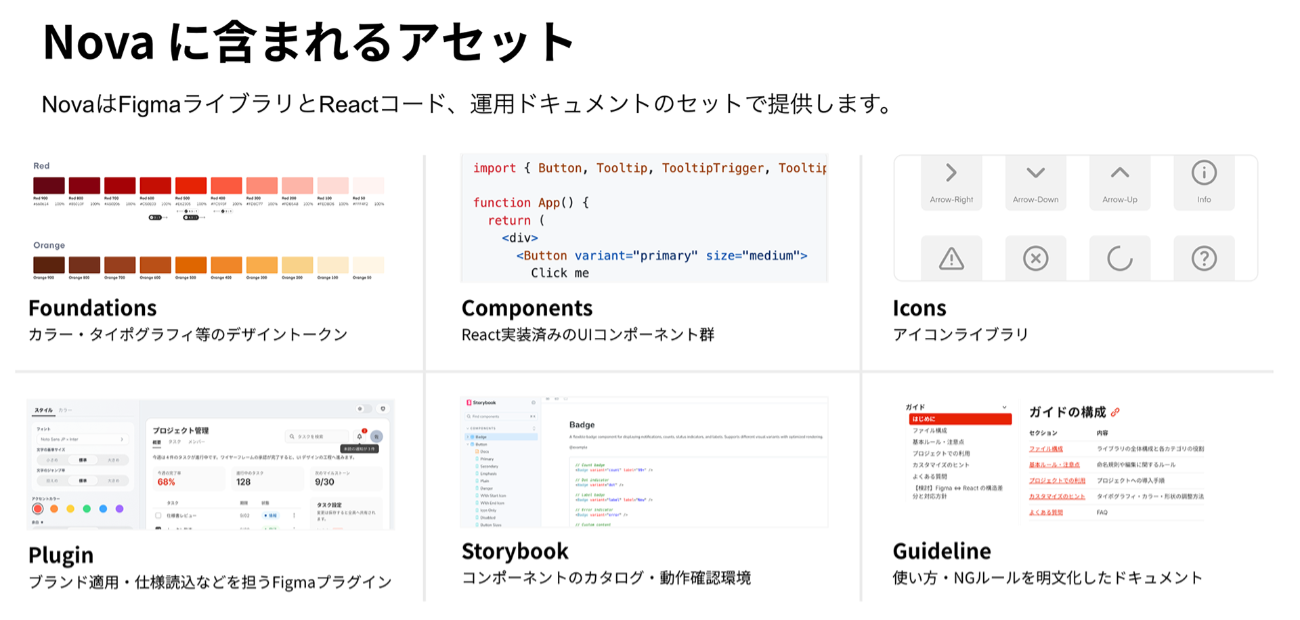Select 標準 in the 文字のジャンプ率 row

point(83,481)
